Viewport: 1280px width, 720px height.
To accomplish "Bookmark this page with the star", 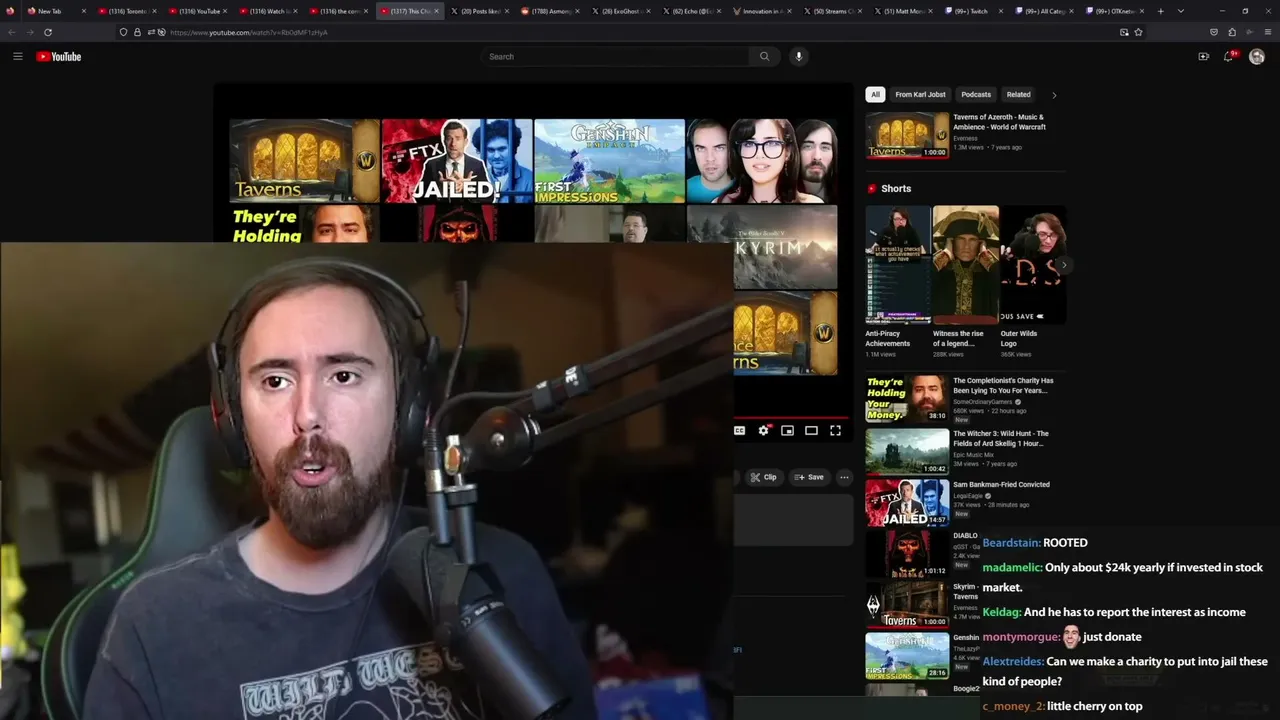I will [x=1138, y=32].
